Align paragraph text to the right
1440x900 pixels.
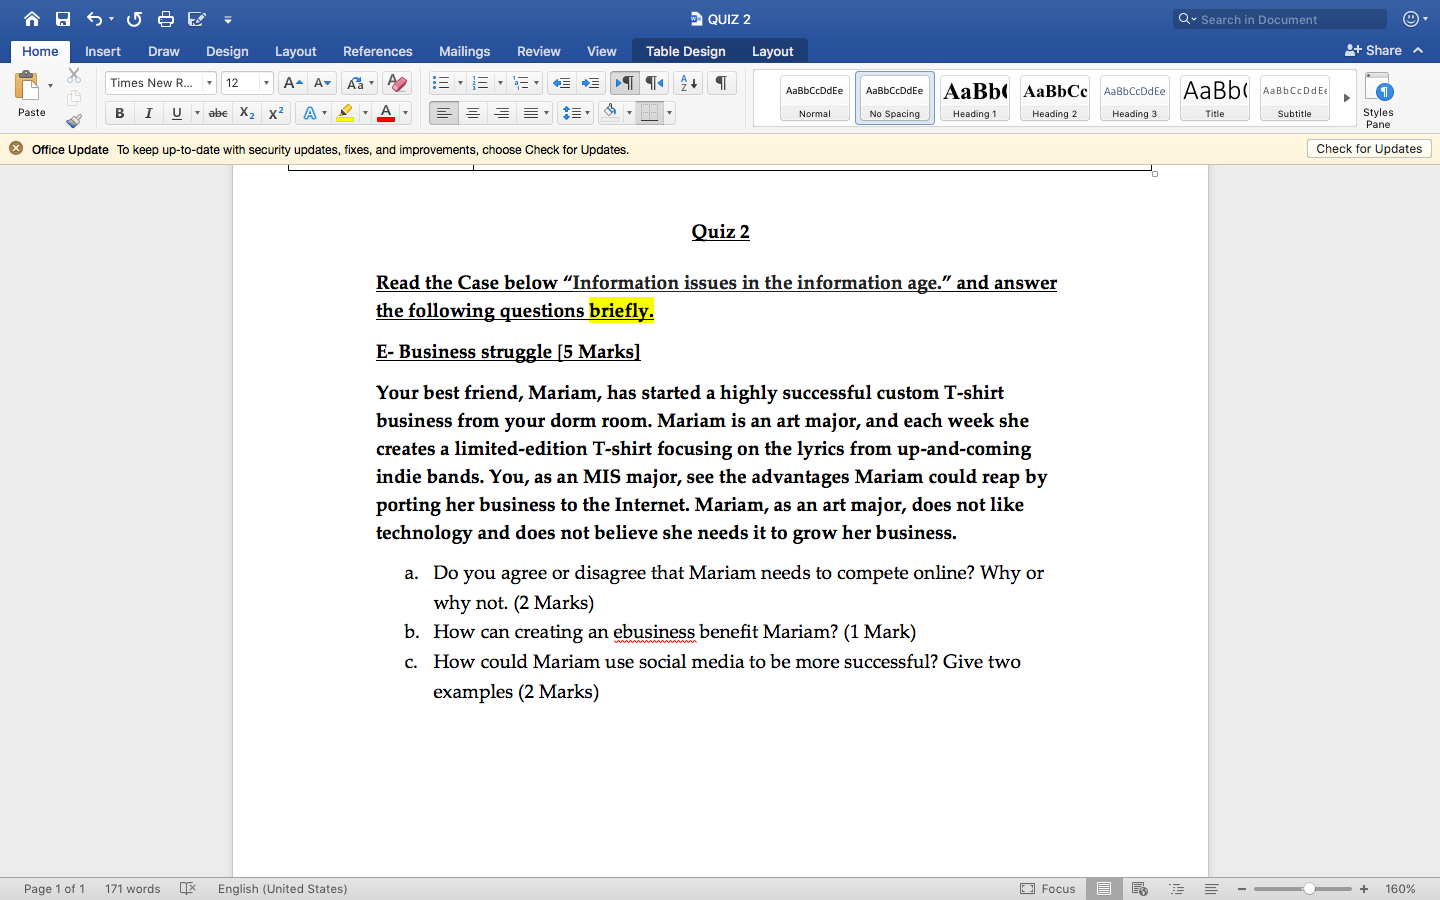click(502, 113)
